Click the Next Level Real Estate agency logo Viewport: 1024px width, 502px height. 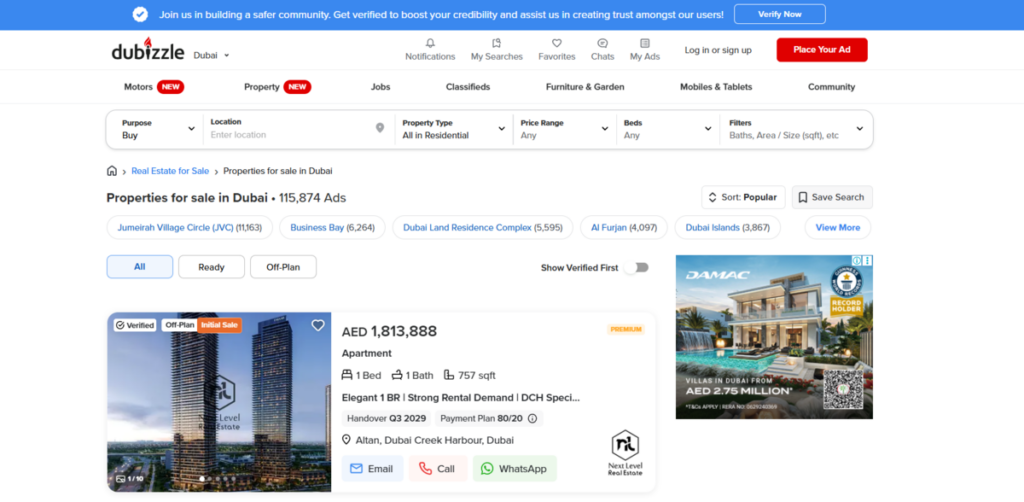pos(625,453)
